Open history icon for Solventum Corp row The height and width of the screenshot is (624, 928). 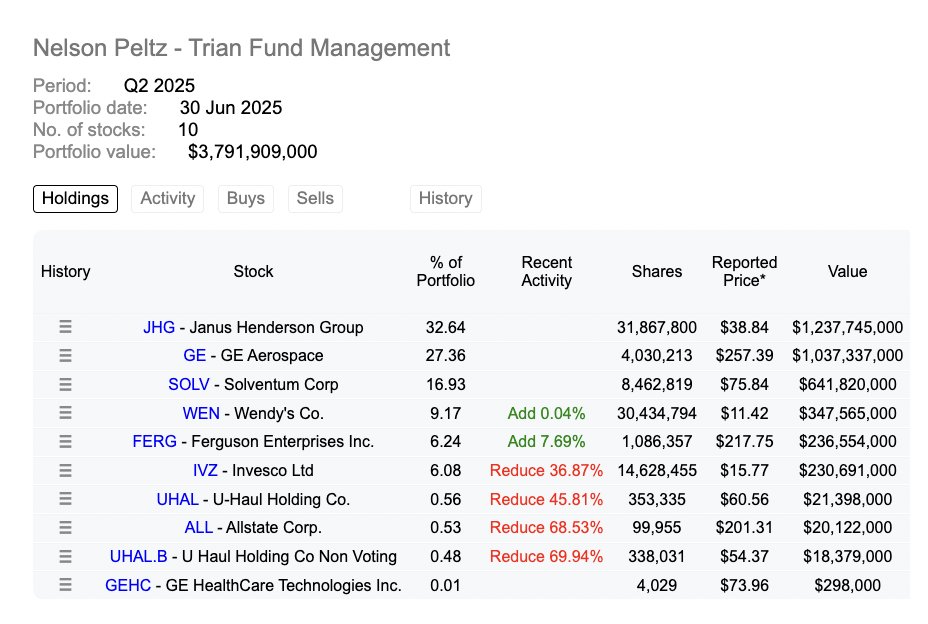pyautogui.click(x=65, y=384)
